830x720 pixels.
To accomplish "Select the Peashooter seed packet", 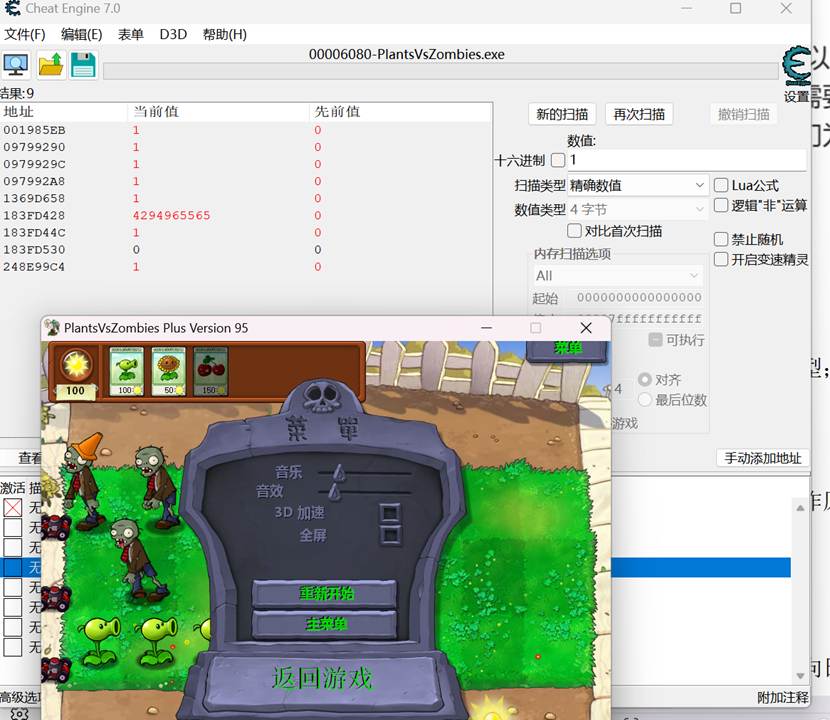I will (127, 371).
